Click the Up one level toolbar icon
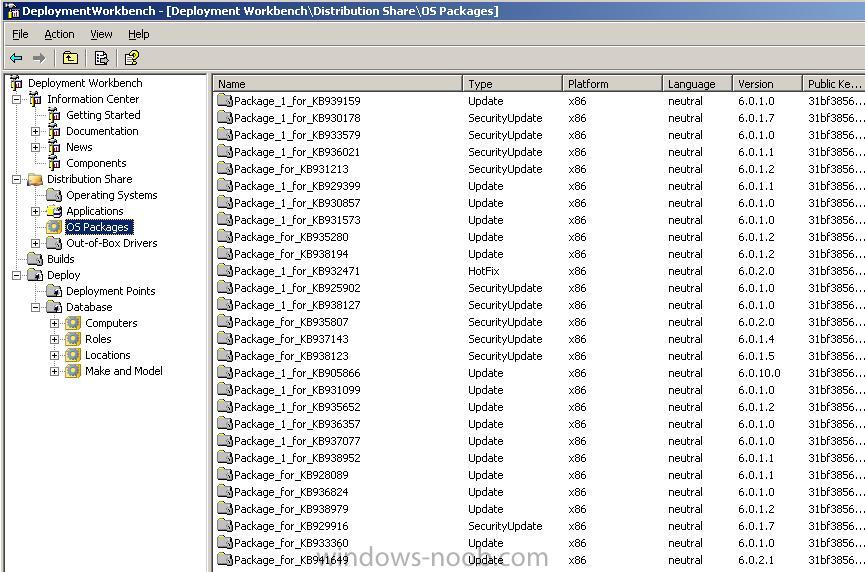Screen dimensions: 865x572 coord(70,58)
